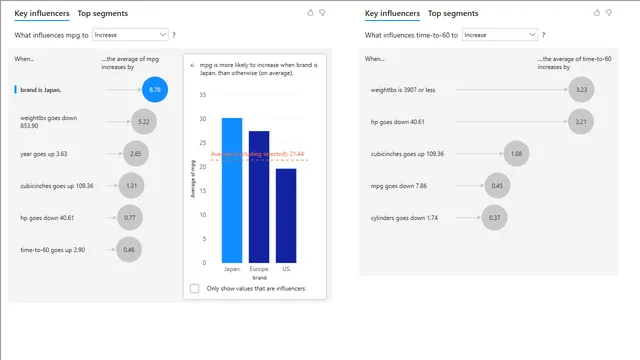
Task: Click thumbs down icon in mpg visual
Action: point(322,13)
